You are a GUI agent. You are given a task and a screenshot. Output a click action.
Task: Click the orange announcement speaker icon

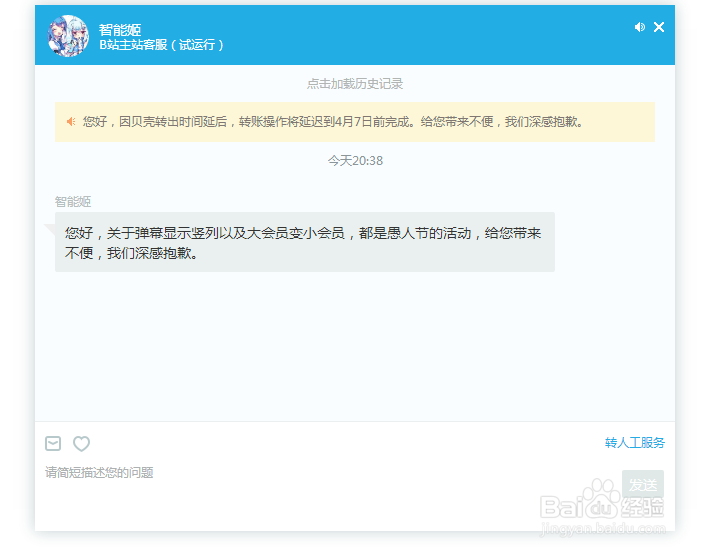coord(71,122)
